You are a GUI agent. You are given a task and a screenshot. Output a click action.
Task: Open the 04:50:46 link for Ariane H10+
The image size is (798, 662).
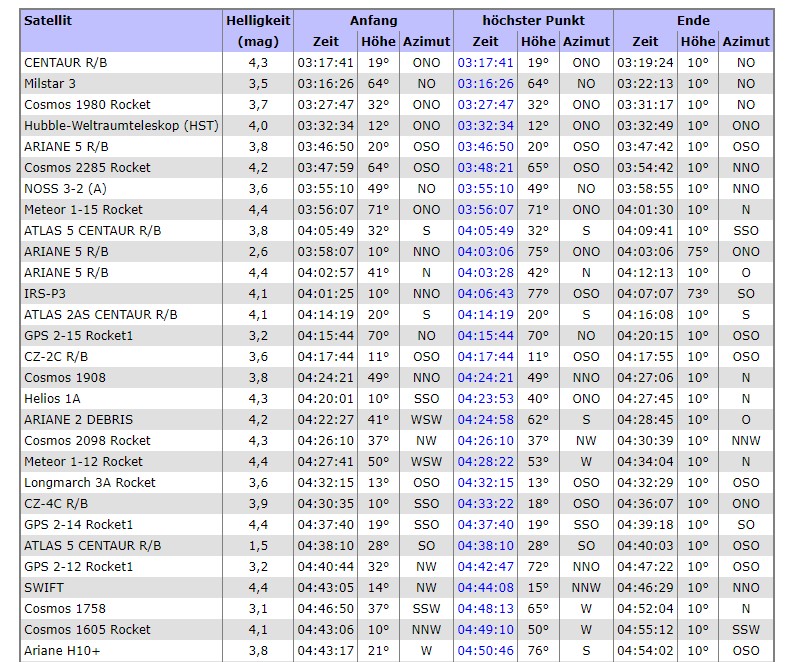[x=485, y=651]
